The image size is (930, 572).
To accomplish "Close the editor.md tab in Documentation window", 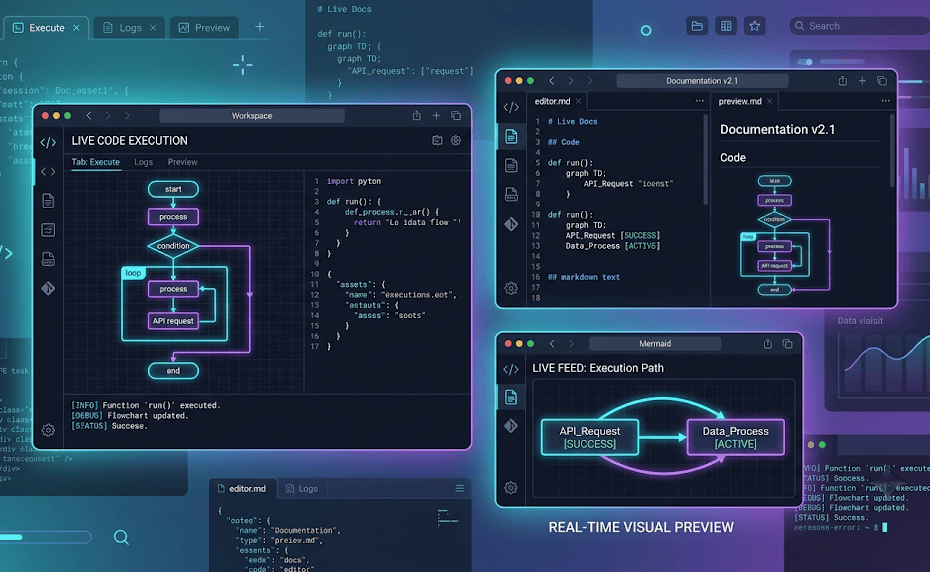I will [x=578, y=101].
